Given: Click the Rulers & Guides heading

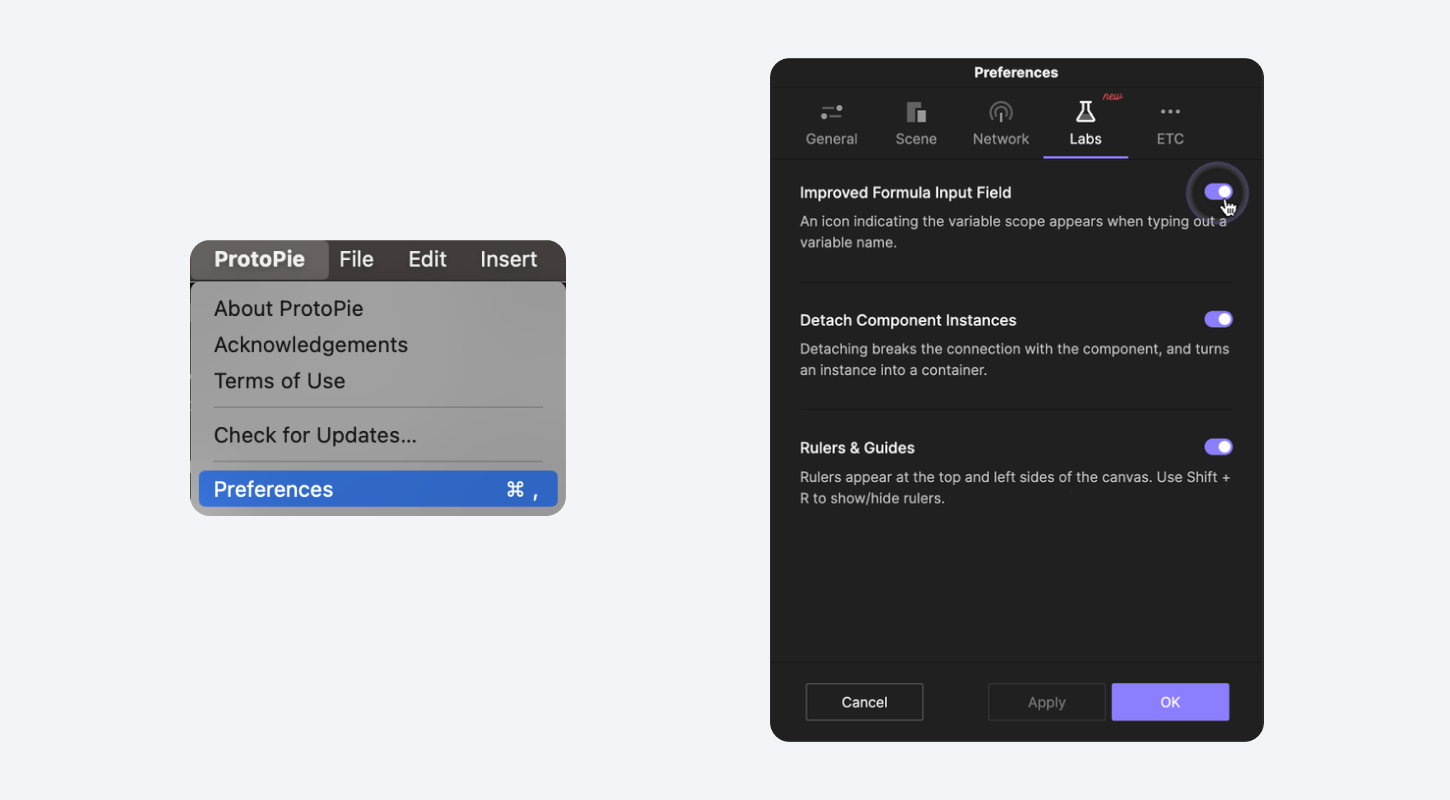Looking at the screenshot, I should coord(857,448).
